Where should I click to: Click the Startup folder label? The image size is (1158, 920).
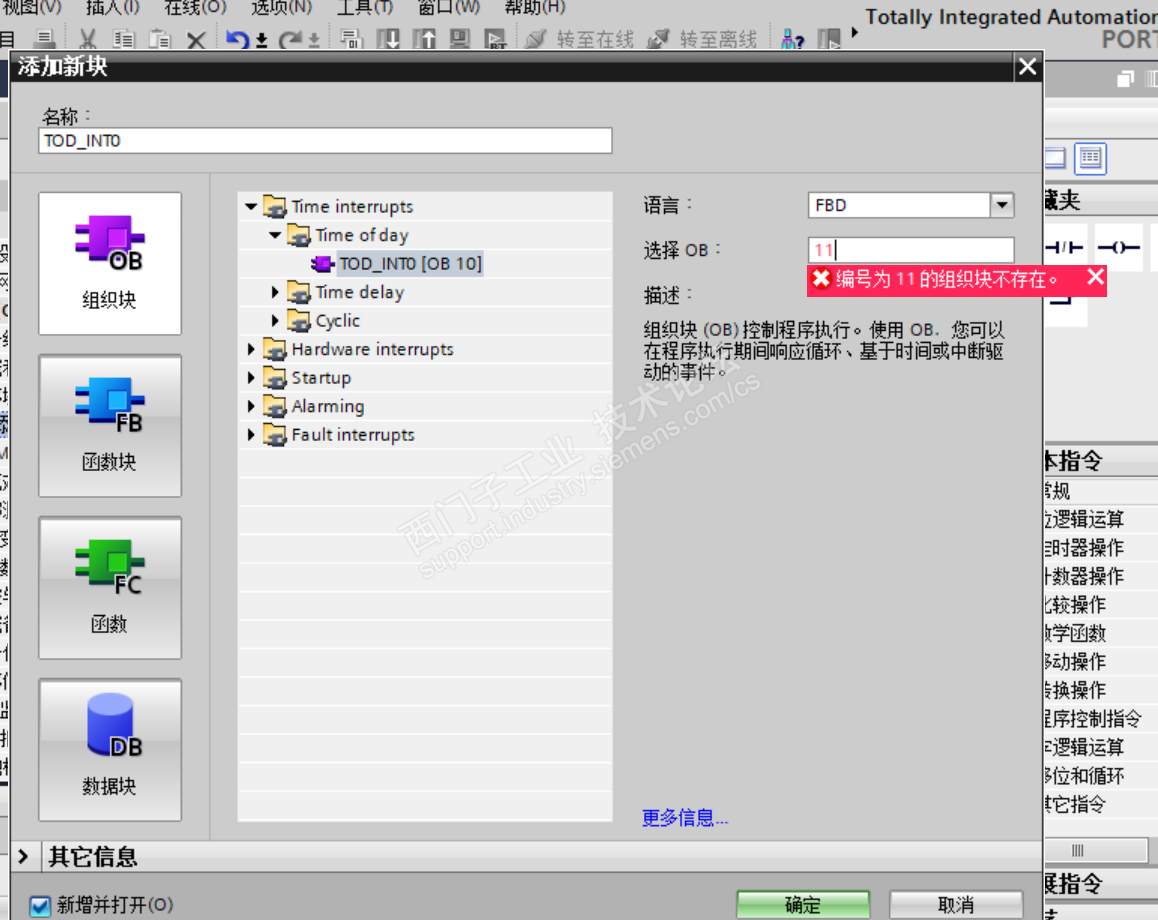pos(321,378)
